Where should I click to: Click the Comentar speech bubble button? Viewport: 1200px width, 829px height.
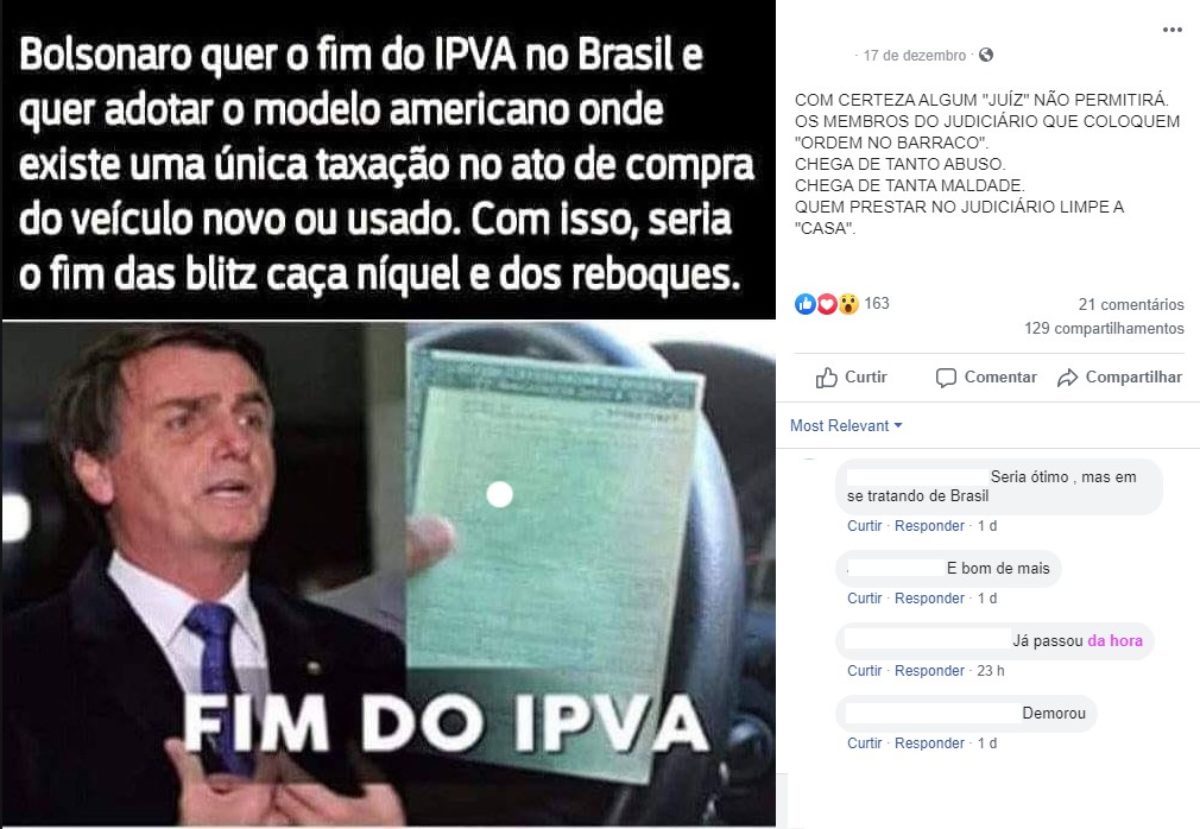986,377
